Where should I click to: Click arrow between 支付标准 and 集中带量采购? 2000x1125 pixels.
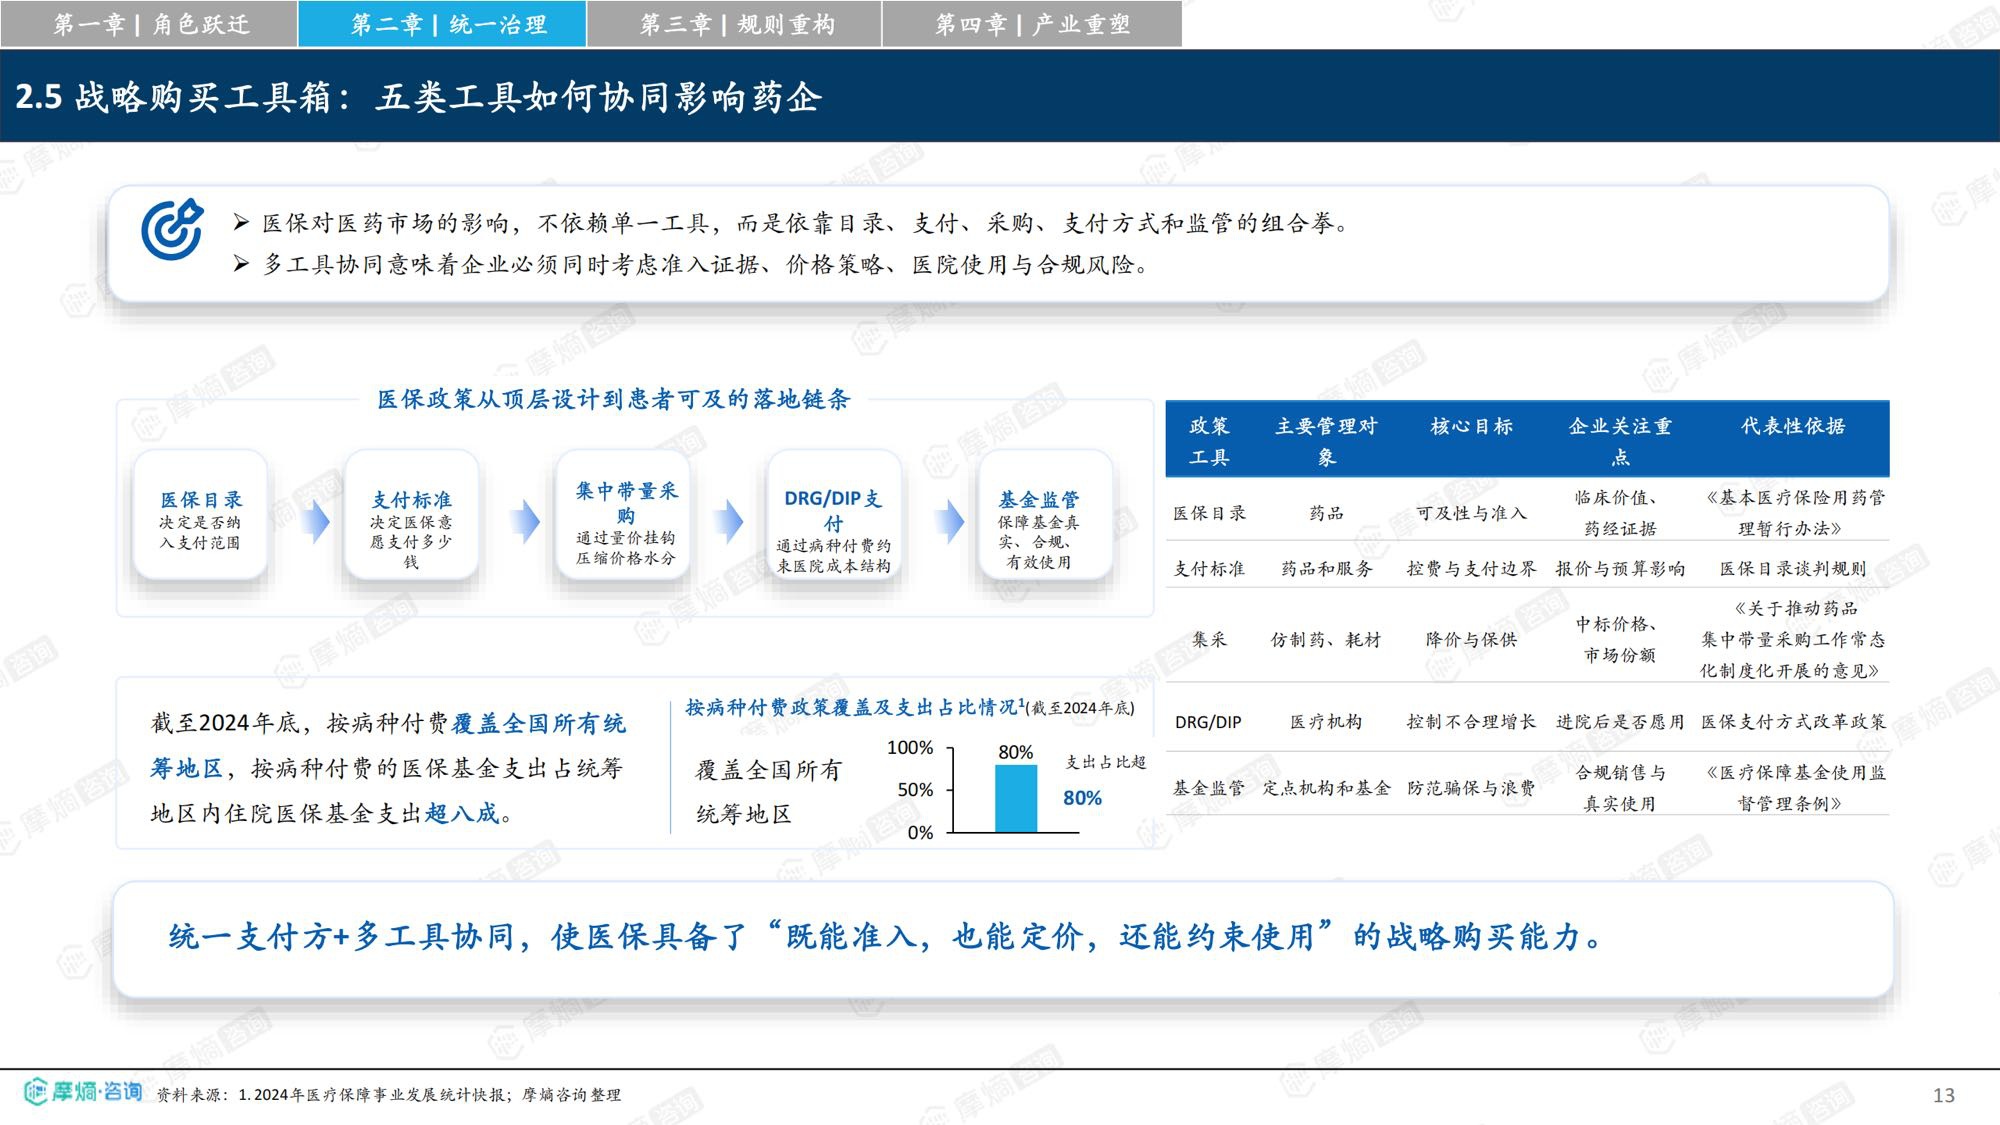coord(525,520)
